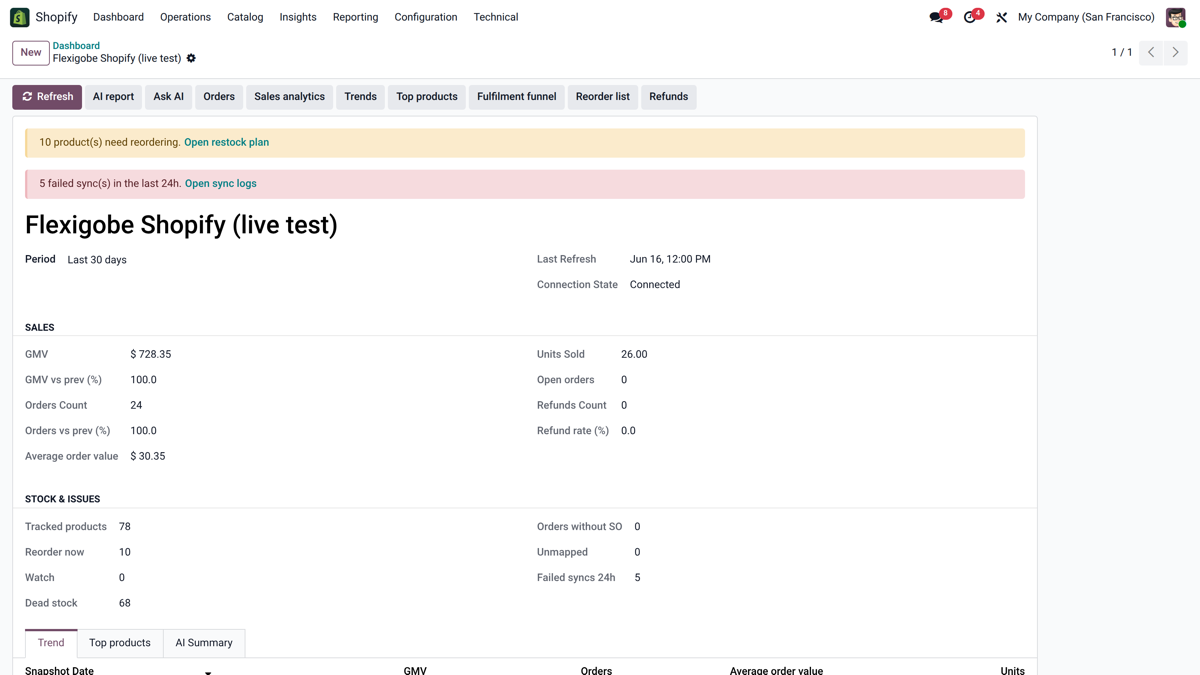Open the Refunds button
This screenshot has height=675, width=1200.
click(668, 97)
